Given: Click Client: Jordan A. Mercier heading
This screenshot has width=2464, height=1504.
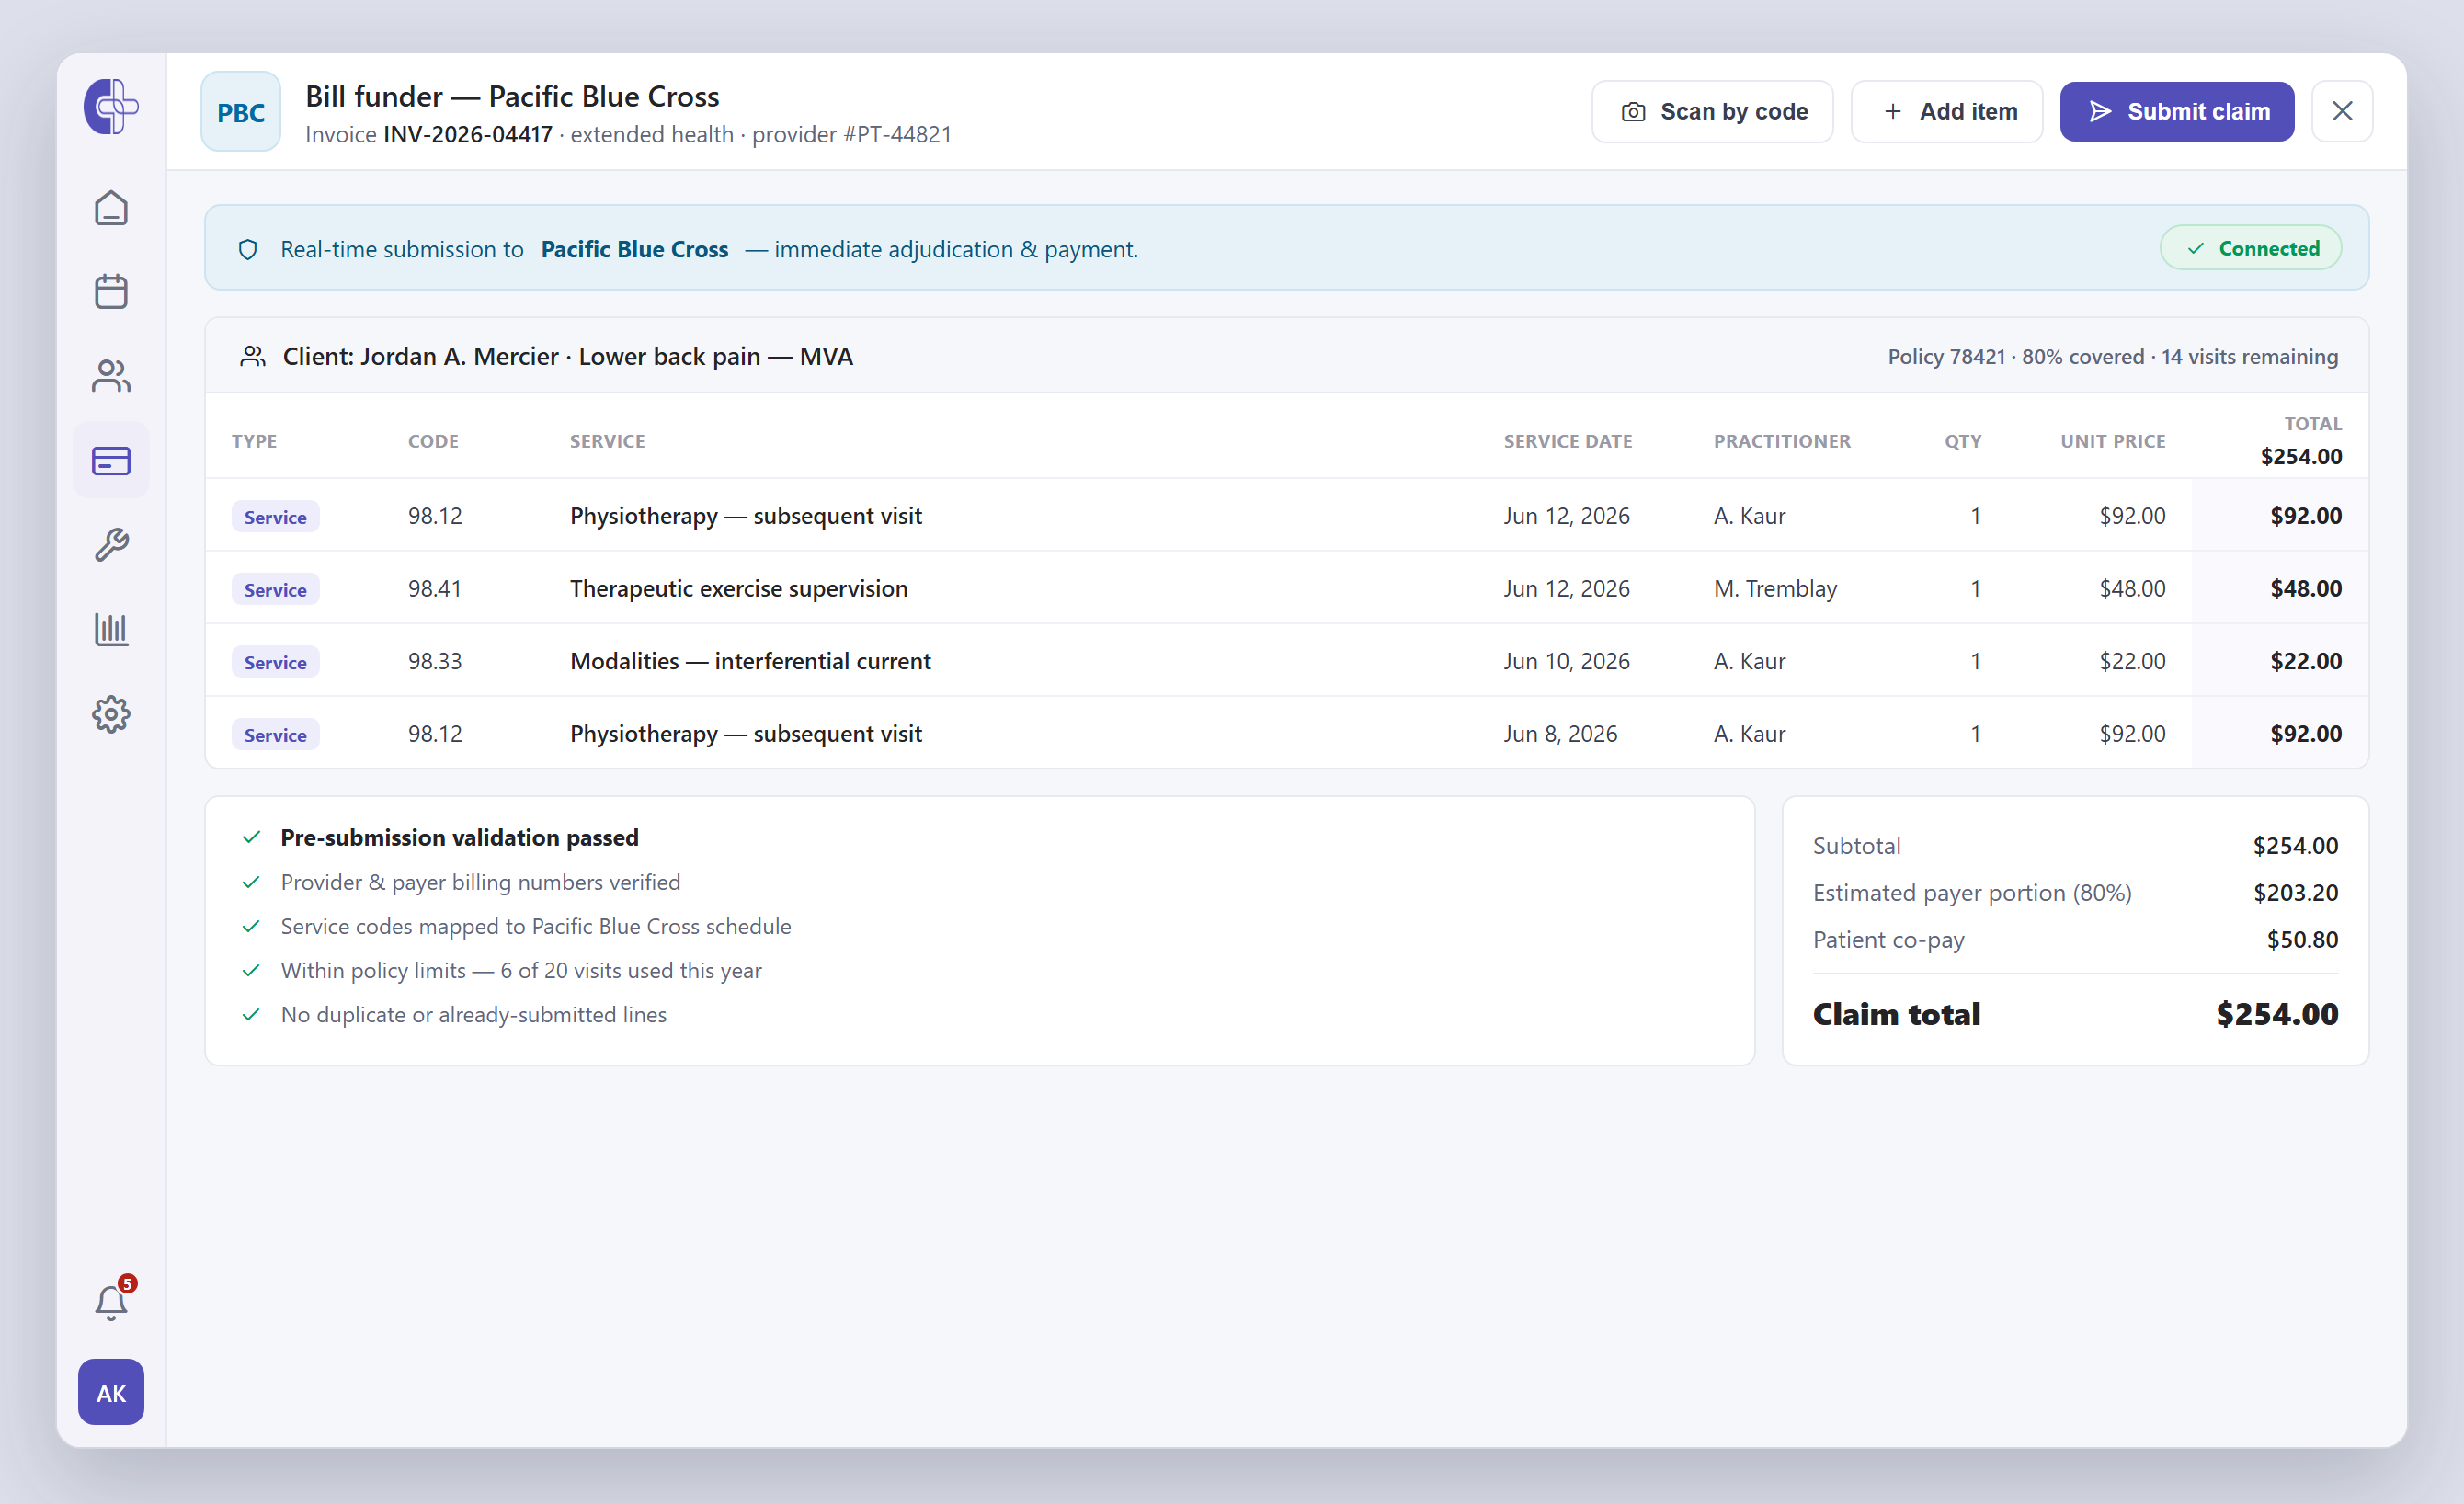Looking at the screenshot, I should [568, 356].
